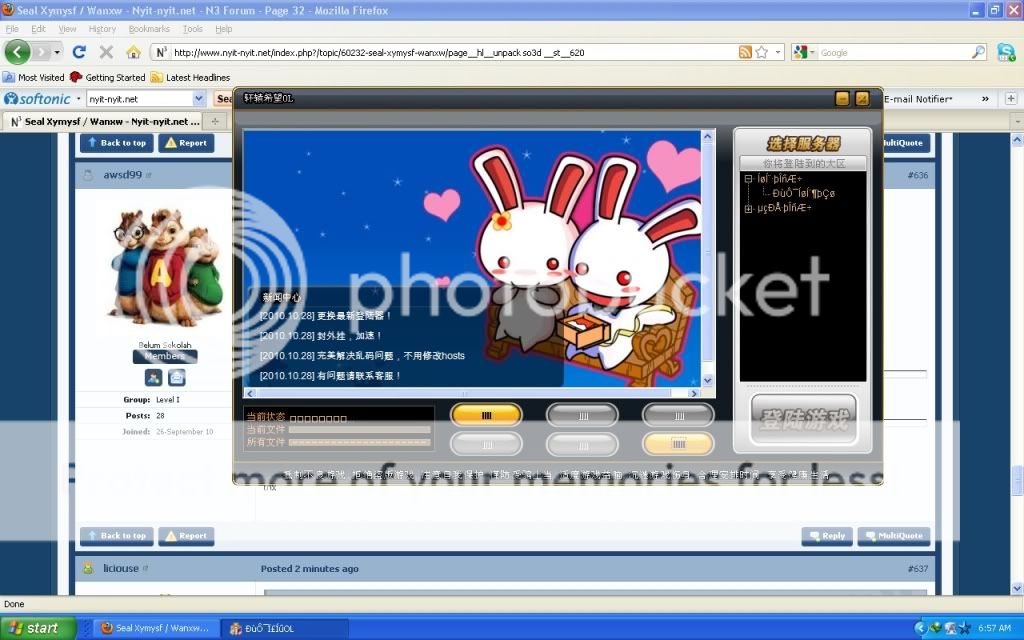Minimize the game launcher with yellow button
The width and height of the screenshot is (1024, 640).
[x=842, y=99]
